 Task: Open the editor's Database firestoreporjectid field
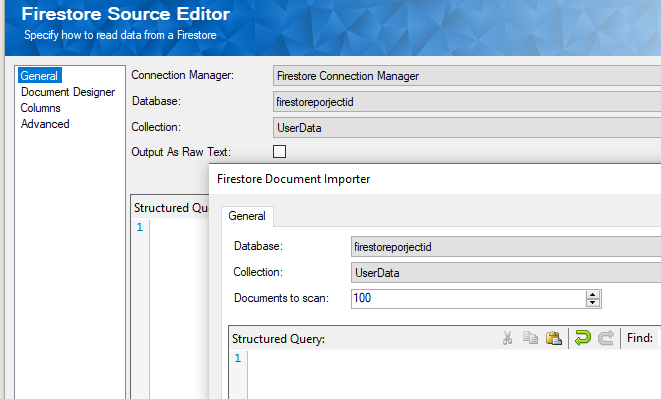[x=467, y=102]
